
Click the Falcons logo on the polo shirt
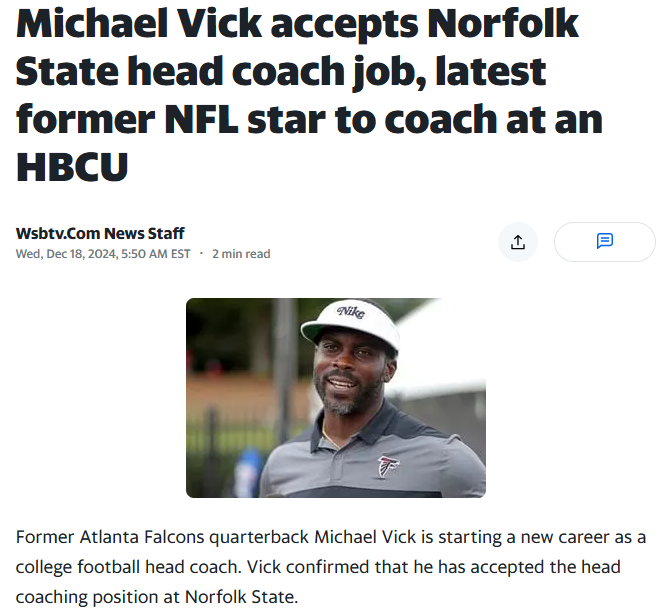pos(388,466)
